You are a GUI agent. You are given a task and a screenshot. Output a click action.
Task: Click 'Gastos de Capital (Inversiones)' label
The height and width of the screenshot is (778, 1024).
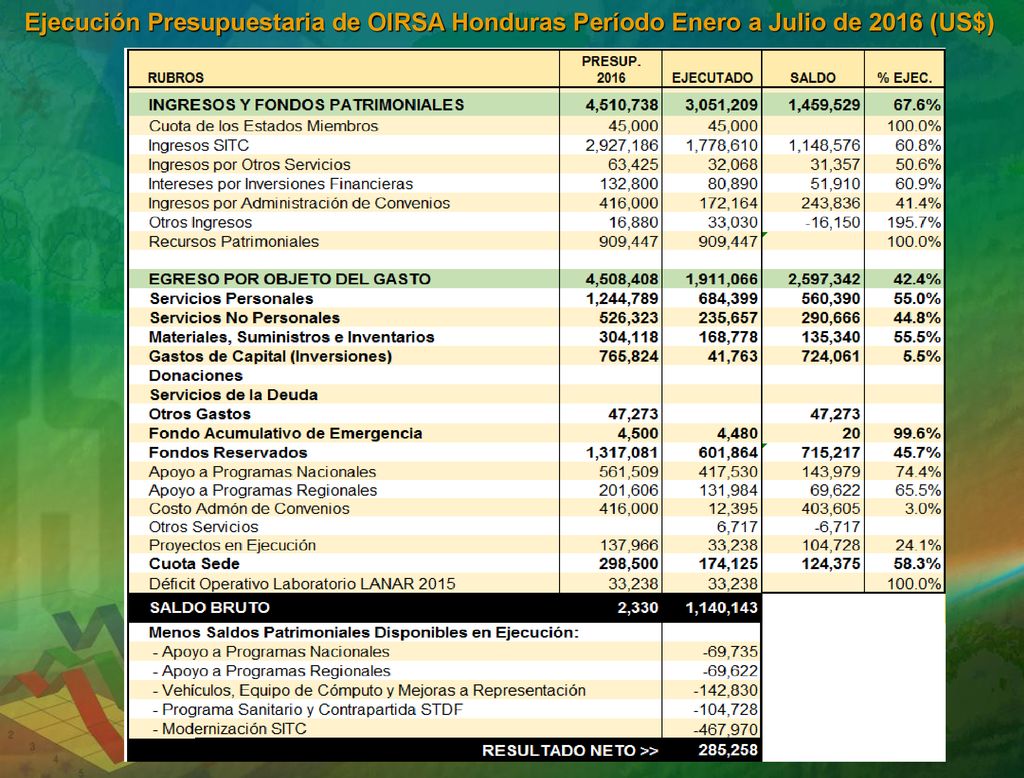pos(270,356)
